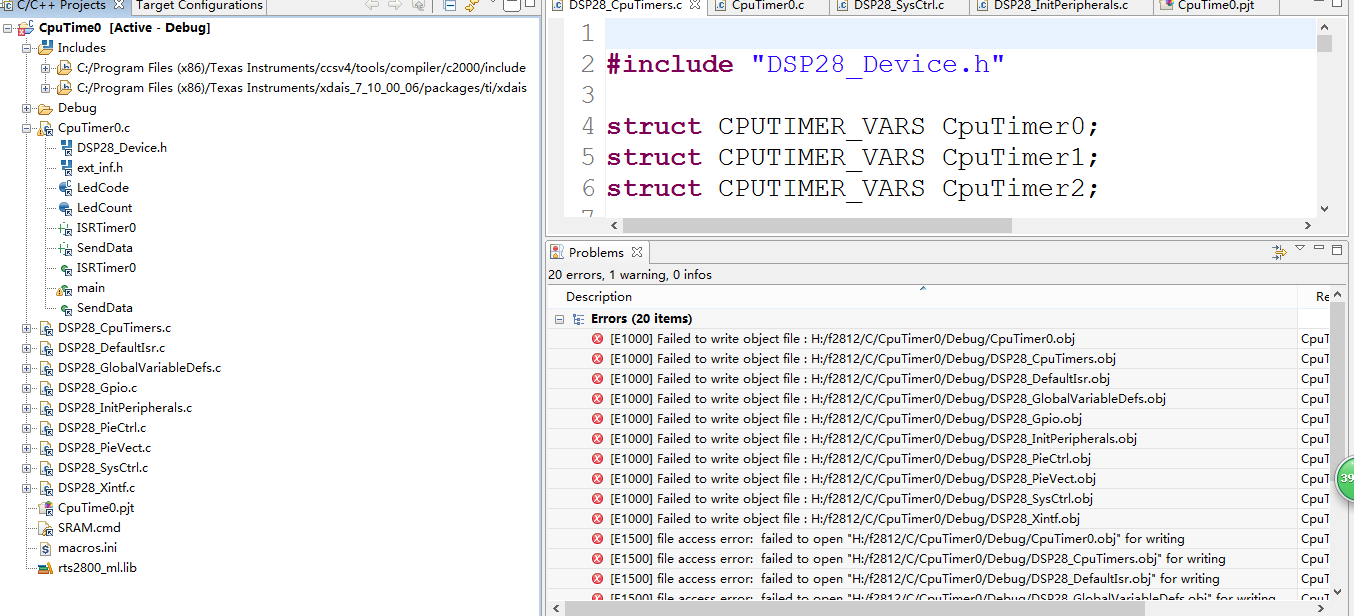Screen dimensions: 1354x616
Task: Close the DSP28_CpuTimers.c editor tab
Action: [693, 6]
